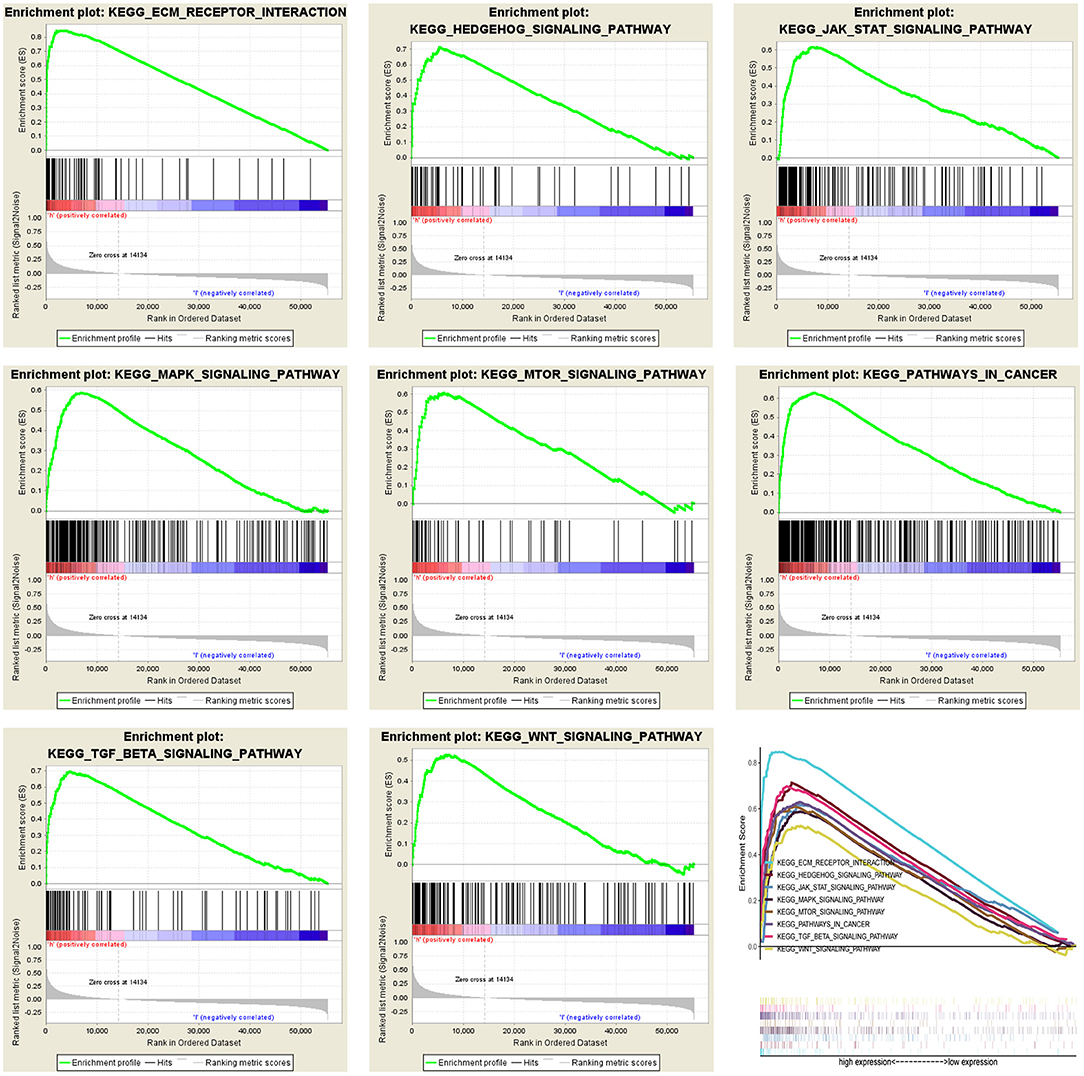
Task: Click the KEGG_WNT_SIGNALING_PATHWAY plot title
Action: point(541,736)
